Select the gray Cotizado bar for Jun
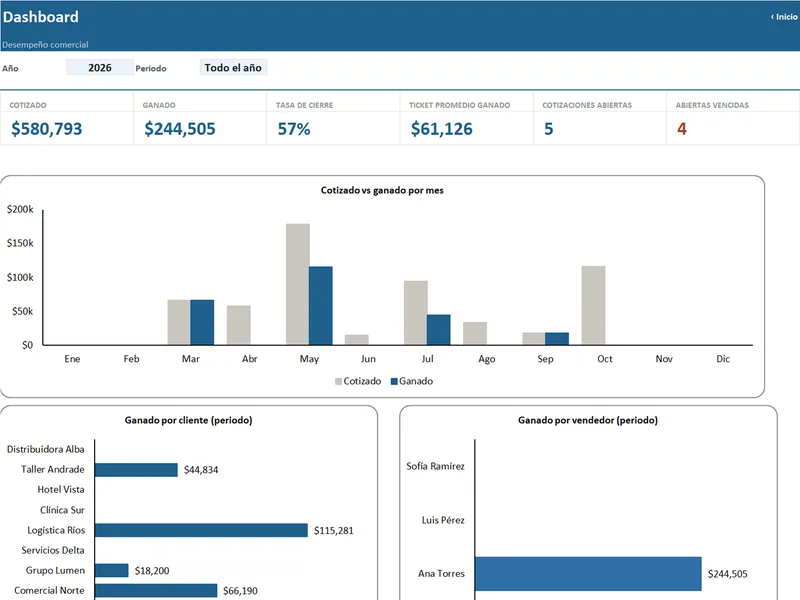800x600 pixels. (357, 340)
